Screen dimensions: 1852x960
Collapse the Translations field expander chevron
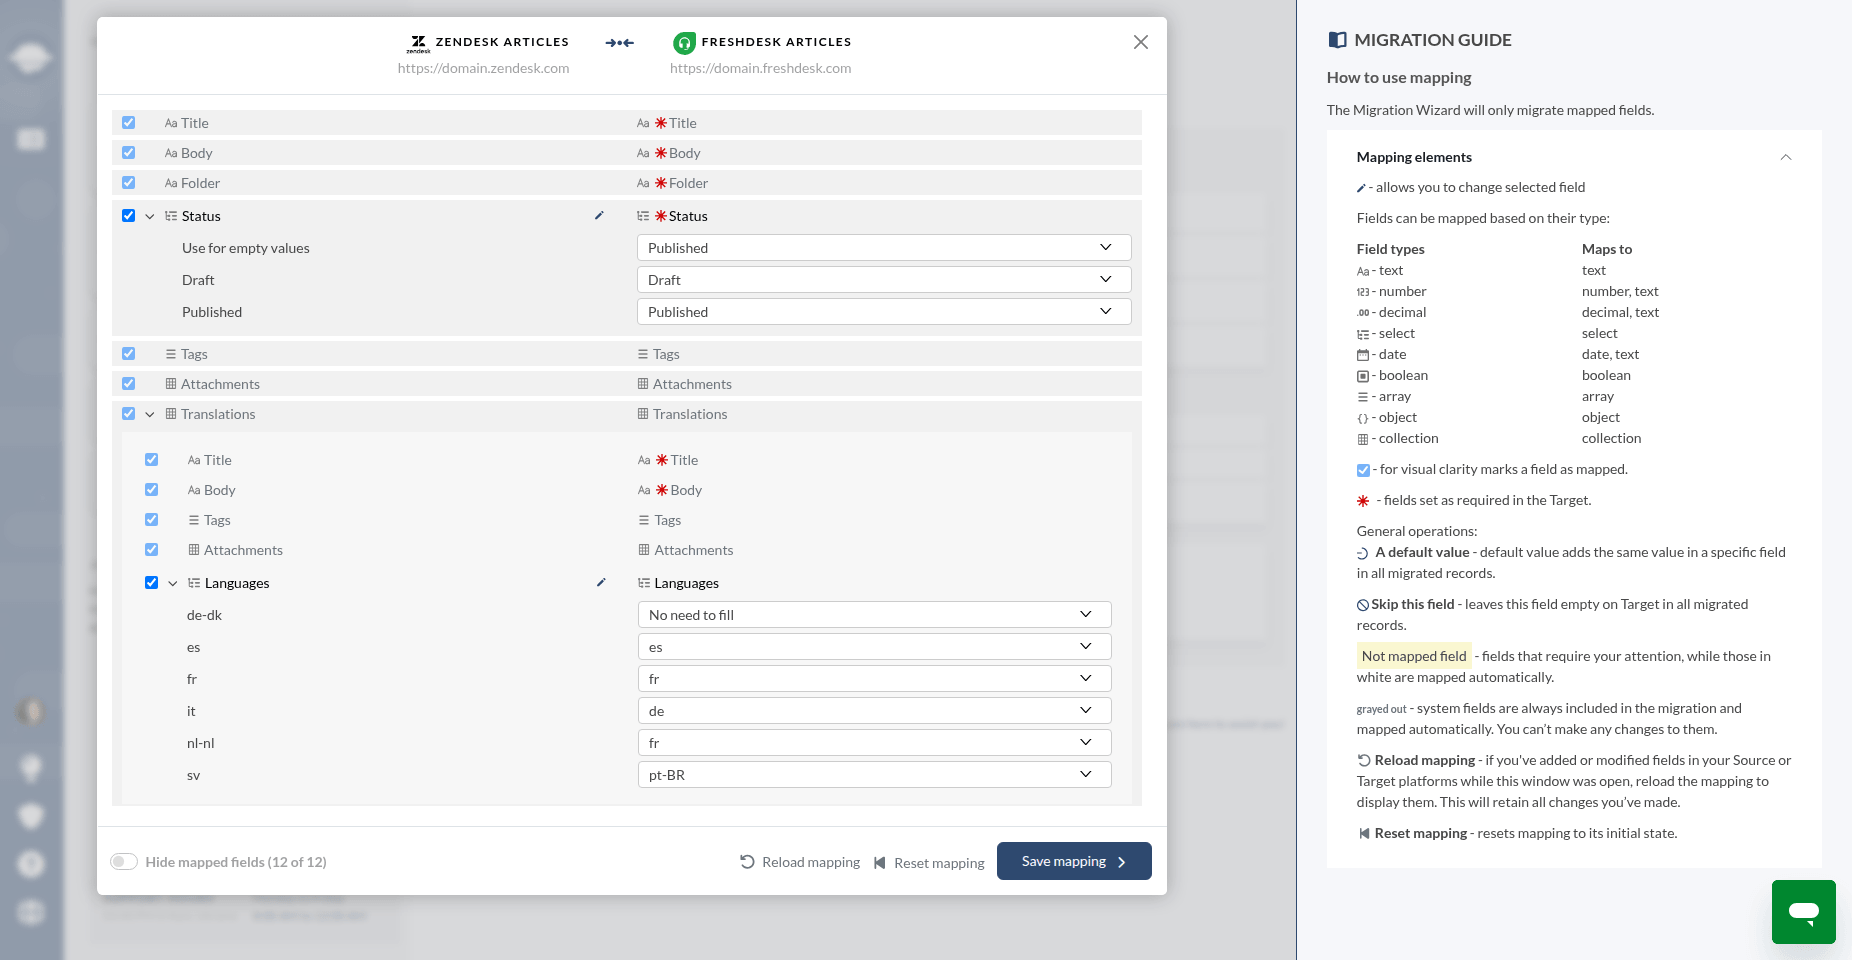coord(150,414)
